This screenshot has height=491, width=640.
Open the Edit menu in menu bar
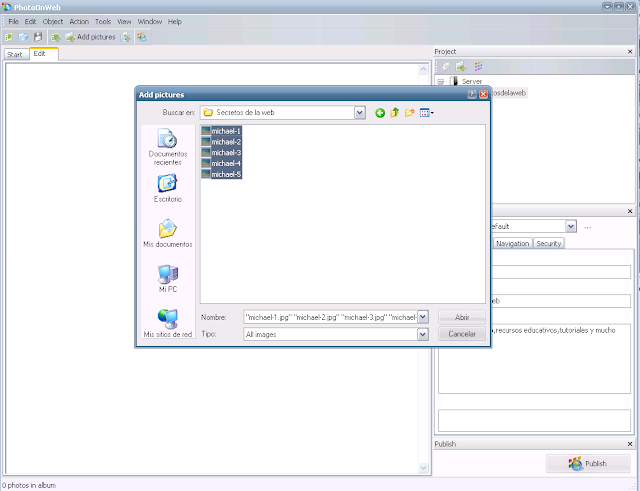pos(30,22)
